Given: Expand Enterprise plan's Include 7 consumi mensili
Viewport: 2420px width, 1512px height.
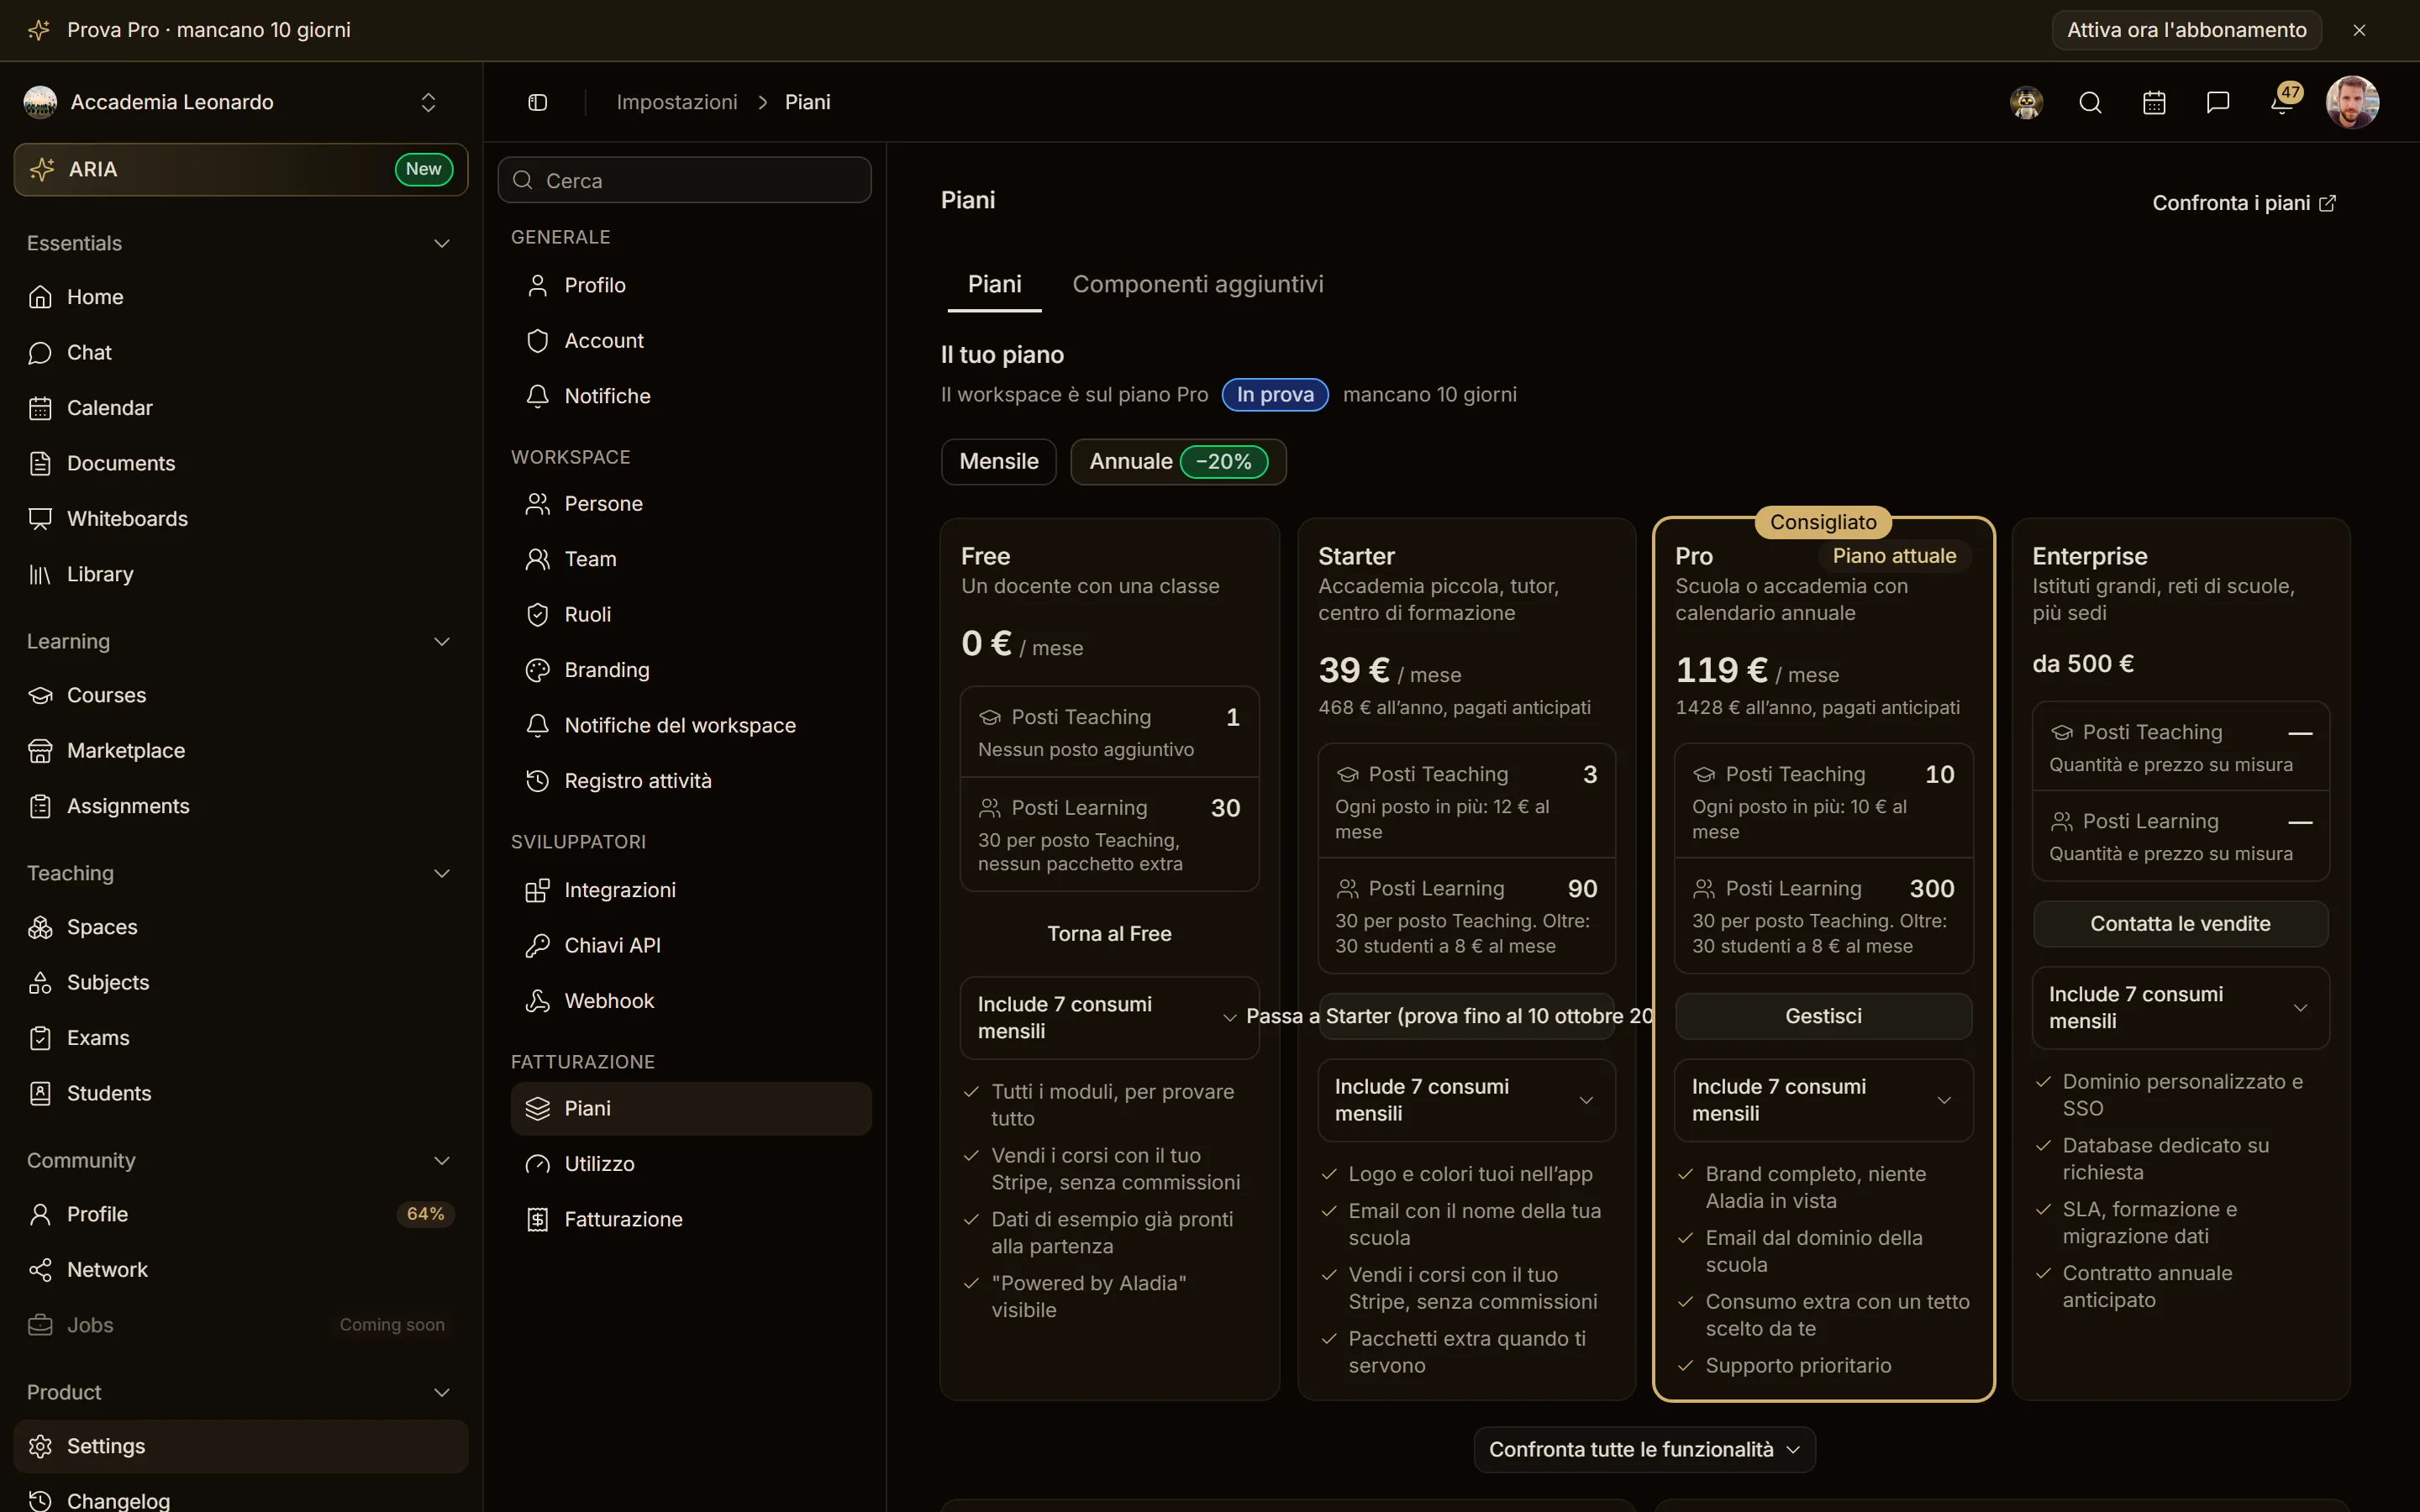Looking at the screenshot, I should click(2180, 1008).
